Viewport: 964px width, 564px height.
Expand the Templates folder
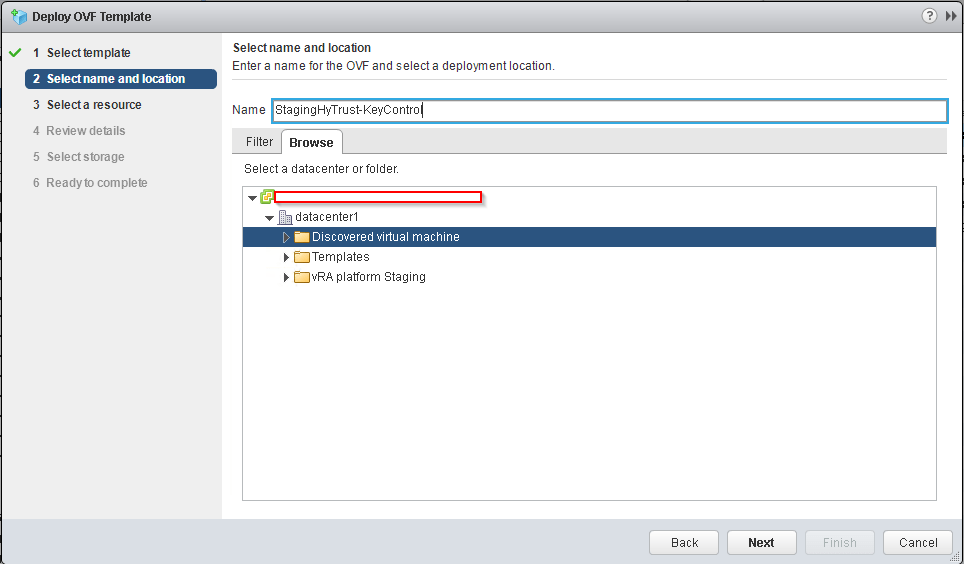(287, 257)
